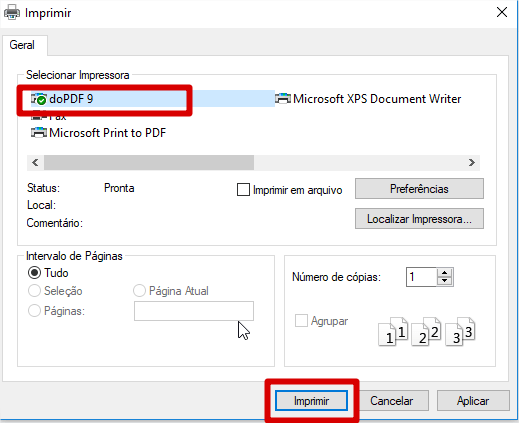The image size is (519, 423).
Task: Decrease number of copies with down arrow
Action: (444, 281)
